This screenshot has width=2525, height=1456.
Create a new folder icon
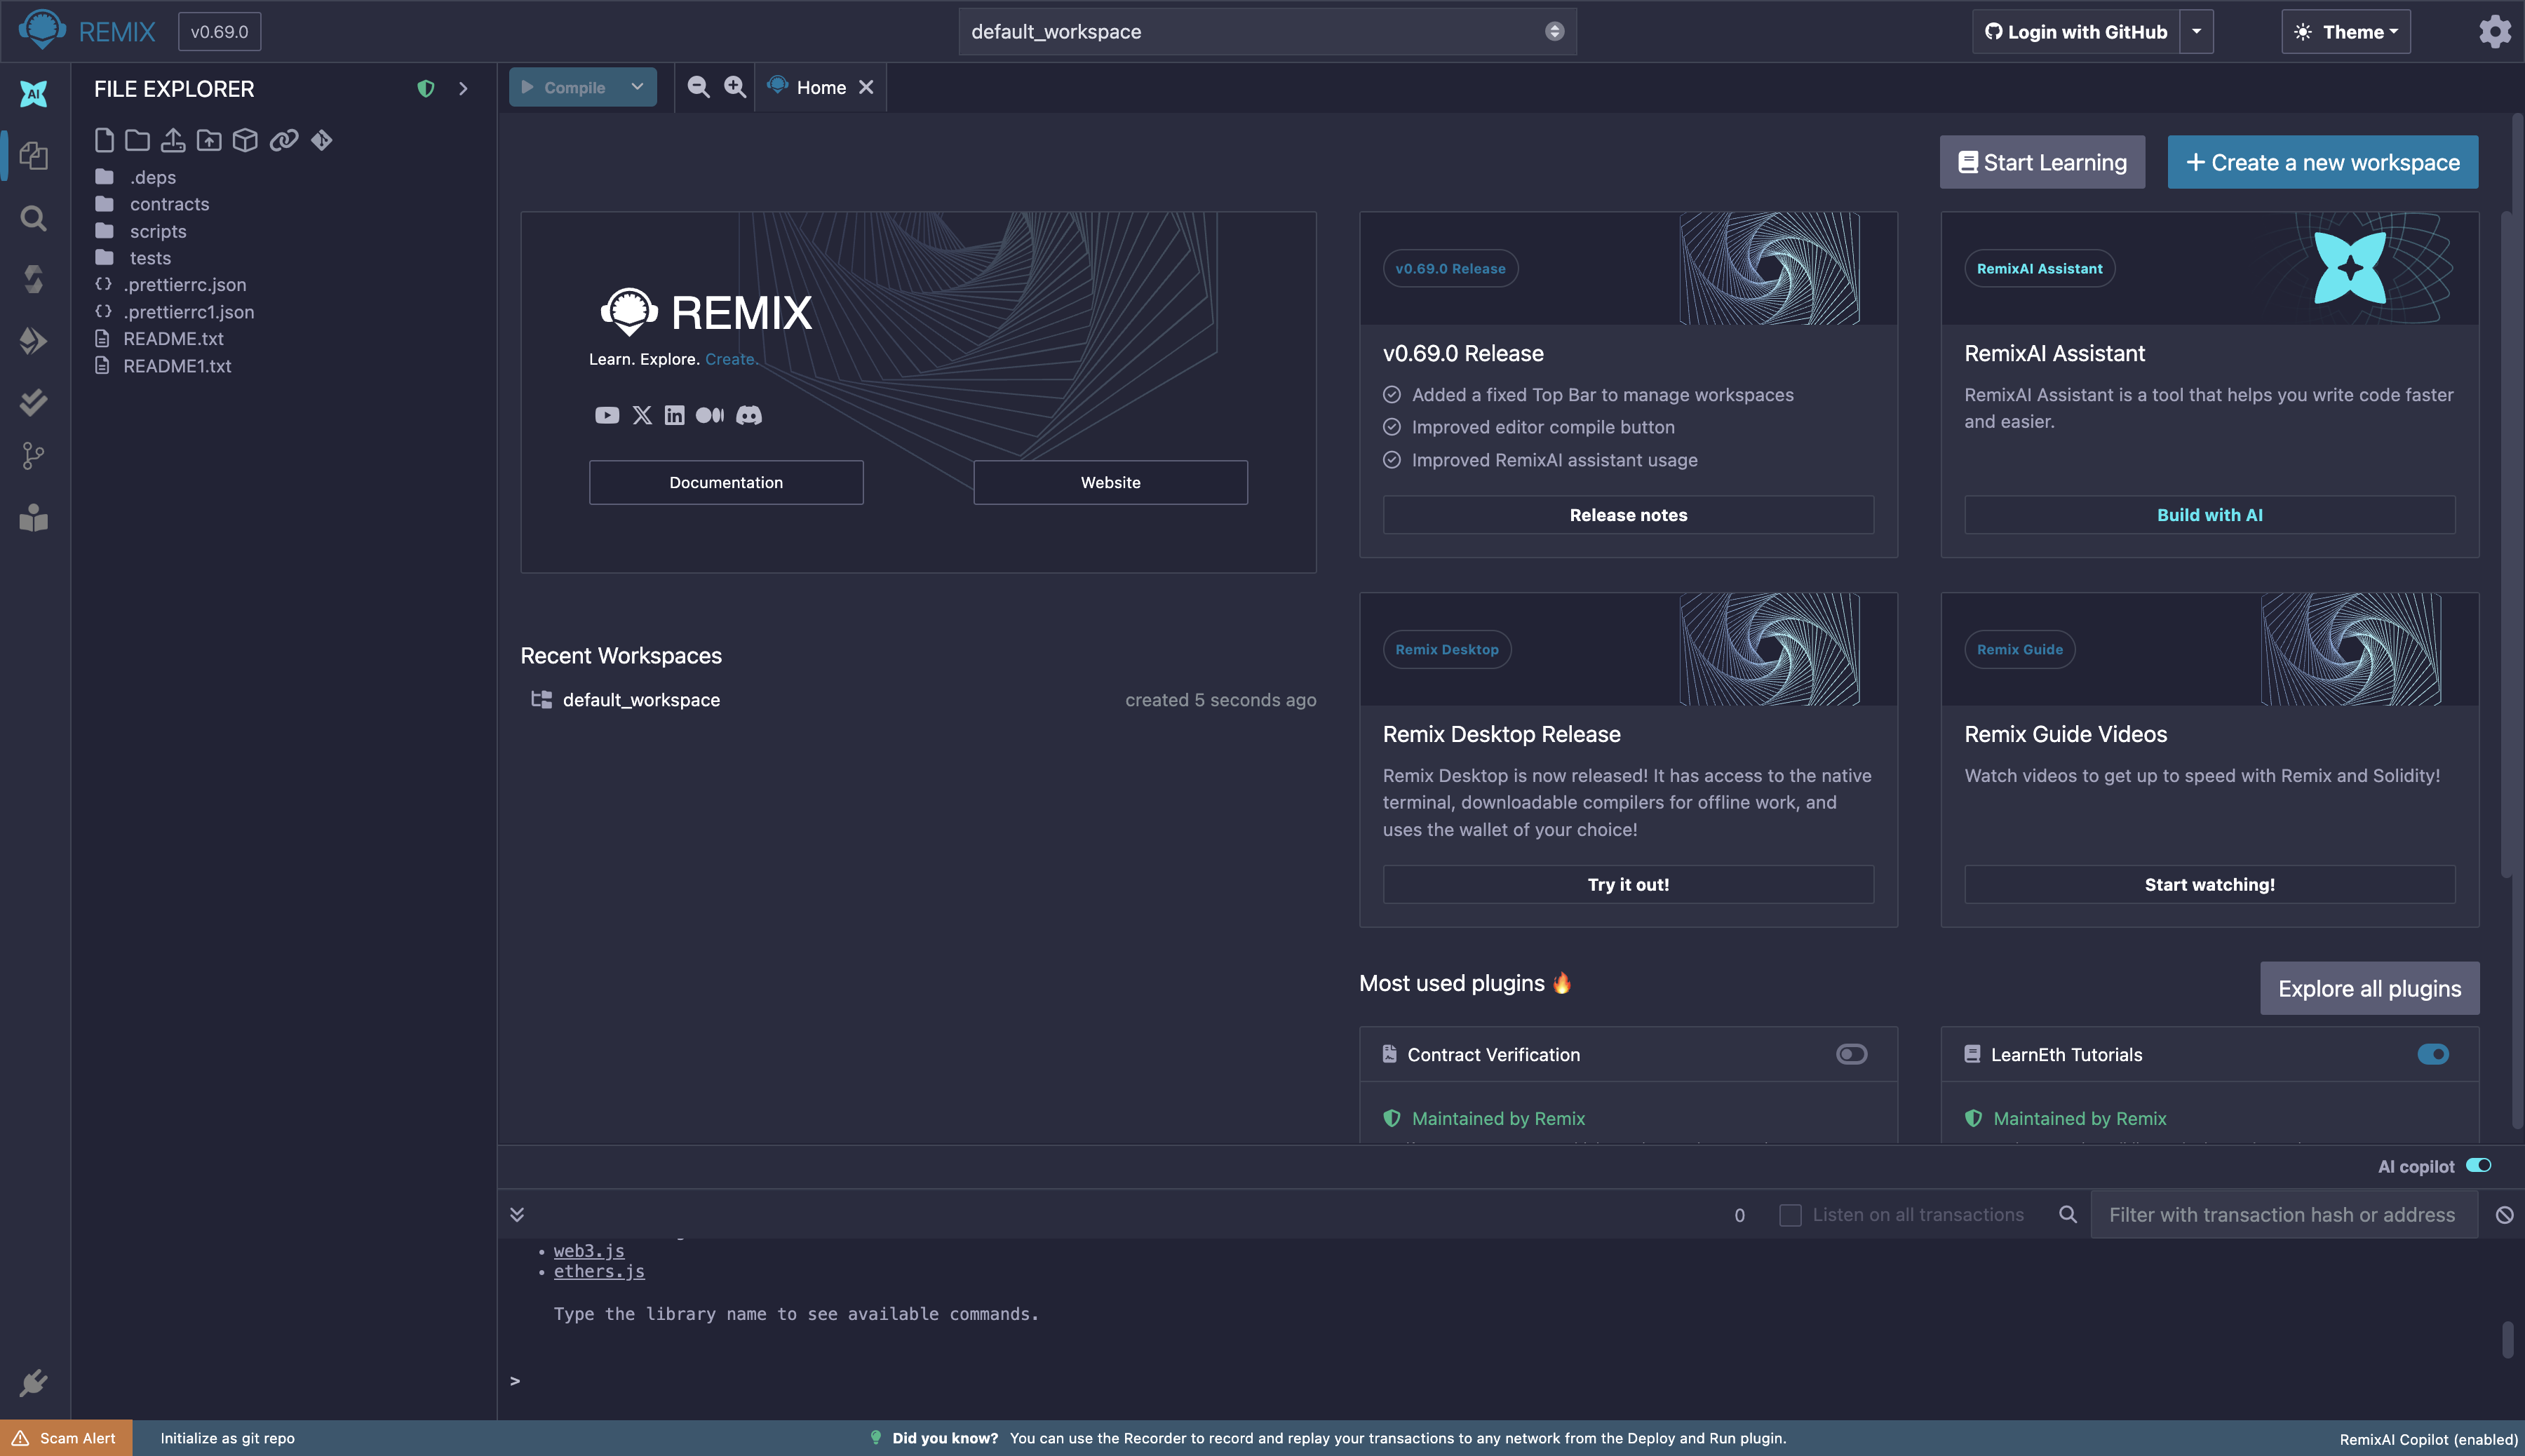tap(137, 140)
